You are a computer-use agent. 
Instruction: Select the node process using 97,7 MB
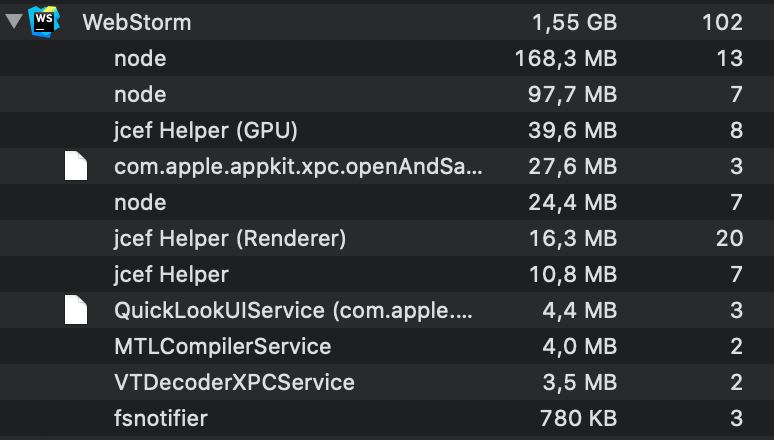click(x=387, y=94)
